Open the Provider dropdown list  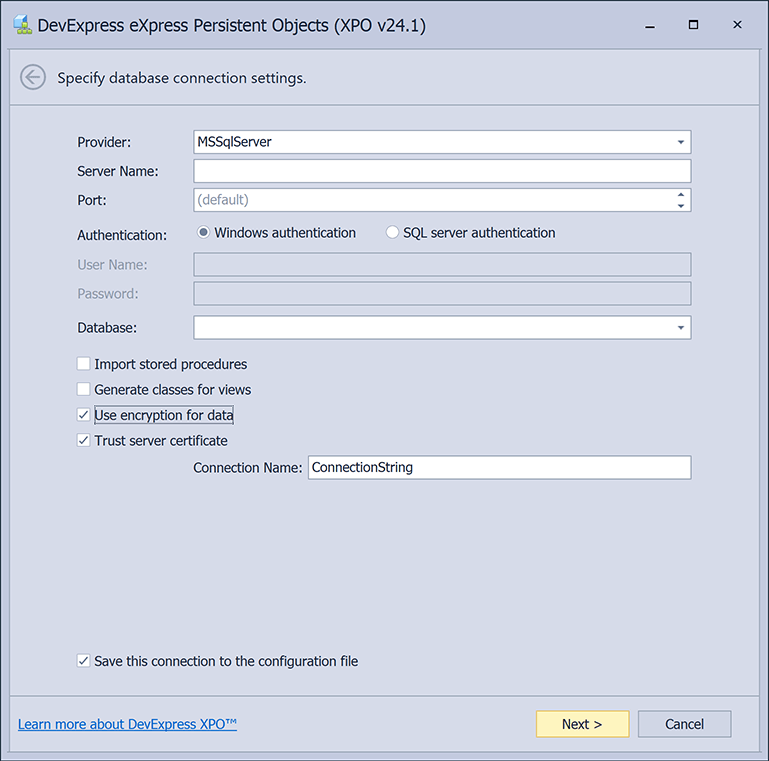[680, 142]
